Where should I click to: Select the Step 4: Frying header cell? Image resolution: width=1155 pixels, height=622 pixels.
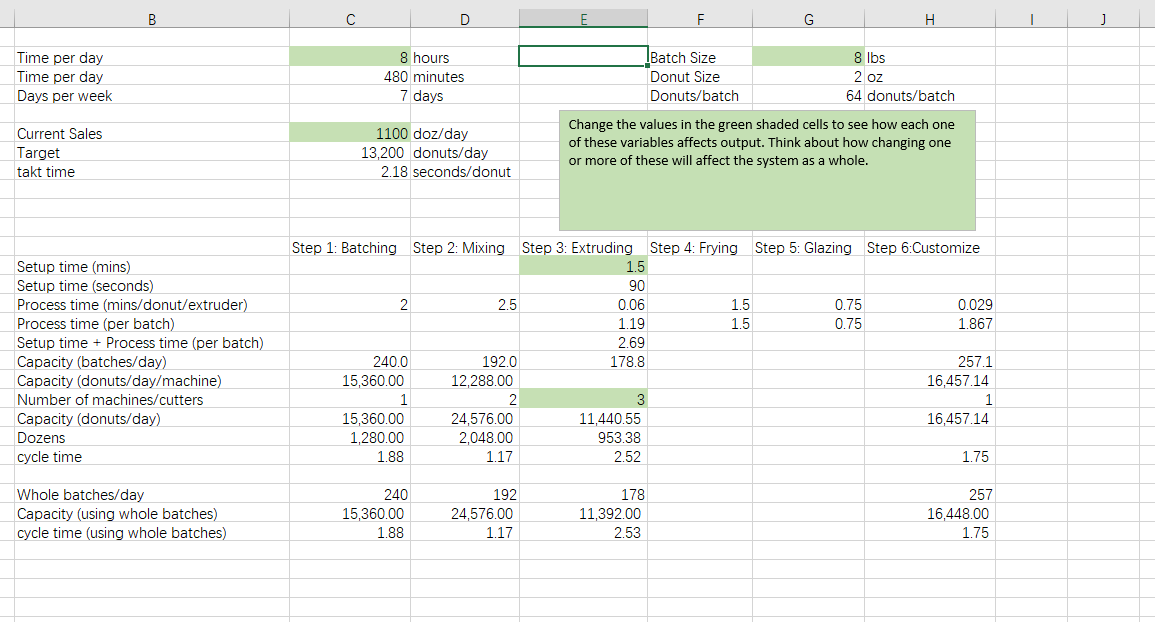coord(700,247)
